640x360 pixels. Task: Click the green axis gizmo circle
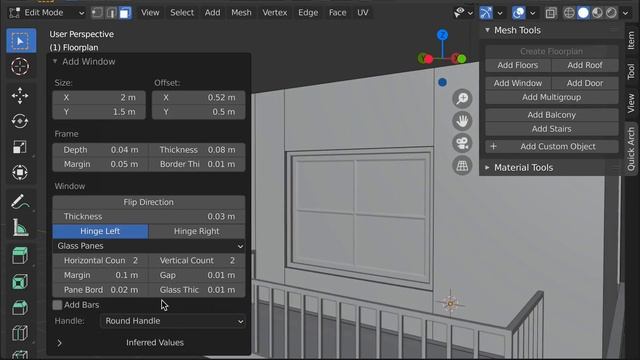click(x=462, y=59)
